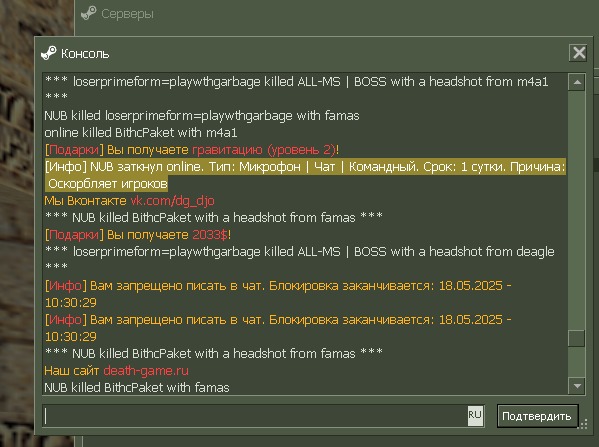599x447 pixels.
Task: Click the Steam icon beside Консоль title
Action: tap(49, 53)
